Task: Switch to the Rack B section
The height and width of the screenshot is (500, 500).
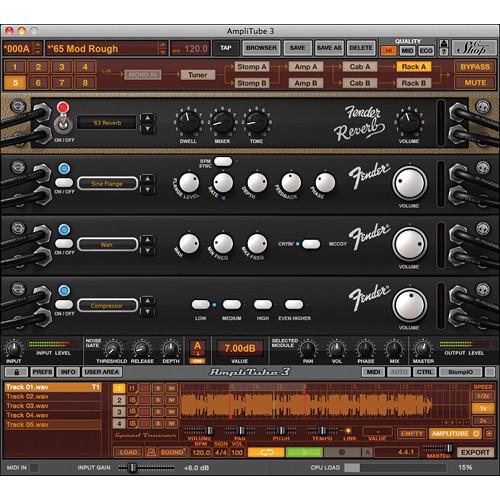Action: pos(413,83)
